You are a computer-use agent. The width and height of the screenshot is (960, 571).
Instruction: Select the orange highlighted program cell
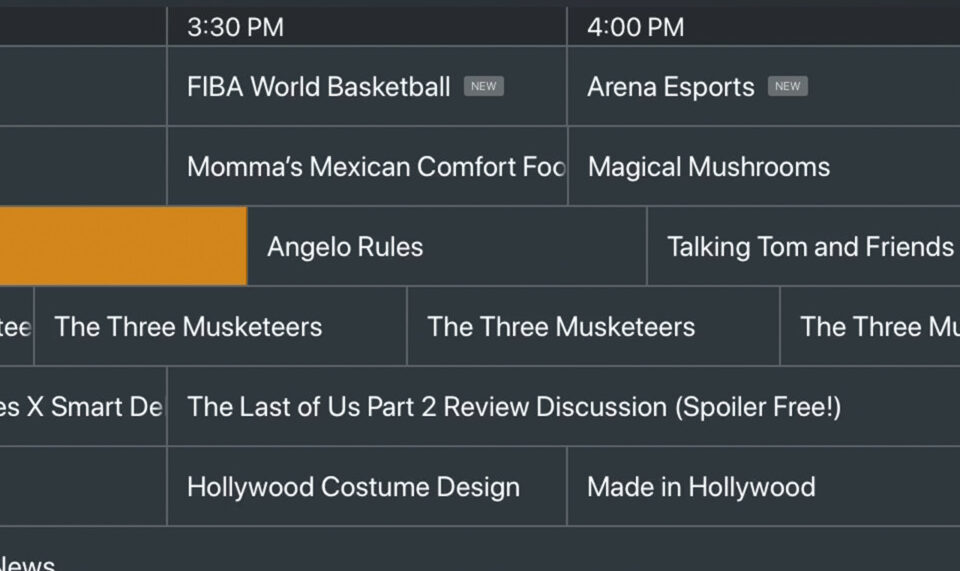point(122,246)
